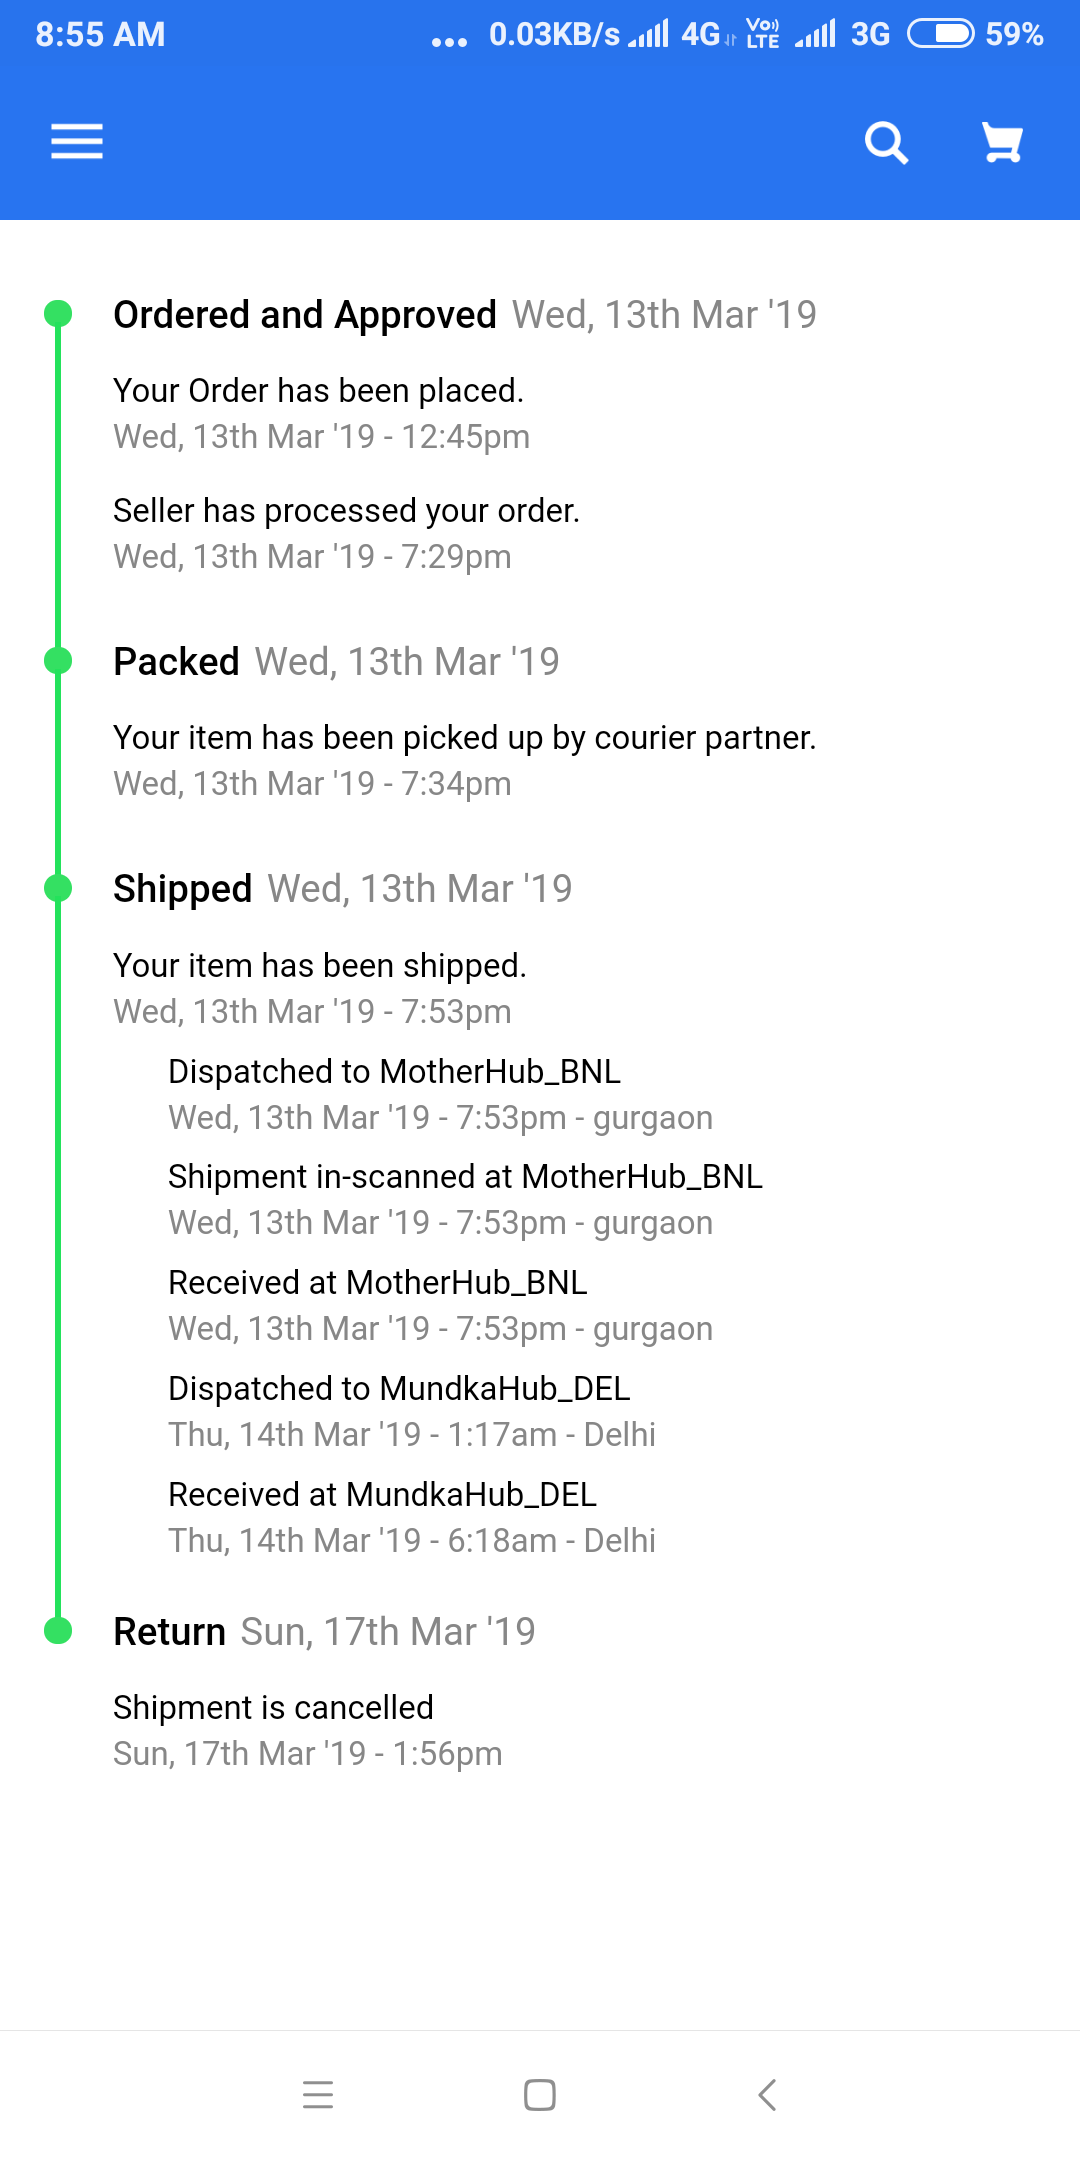Tap 'Received at MotherHub_BNL' tracking entry
The width and height of the screenshot is (1080, 2160).
377,1283
